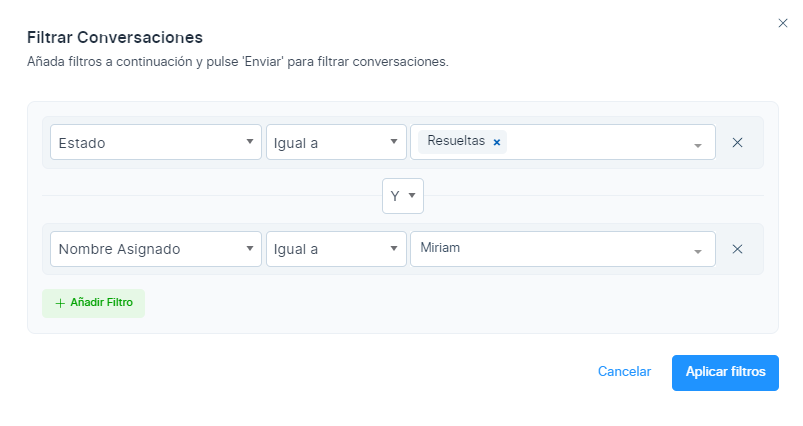Delete the Estado filter row

(737, 142)
